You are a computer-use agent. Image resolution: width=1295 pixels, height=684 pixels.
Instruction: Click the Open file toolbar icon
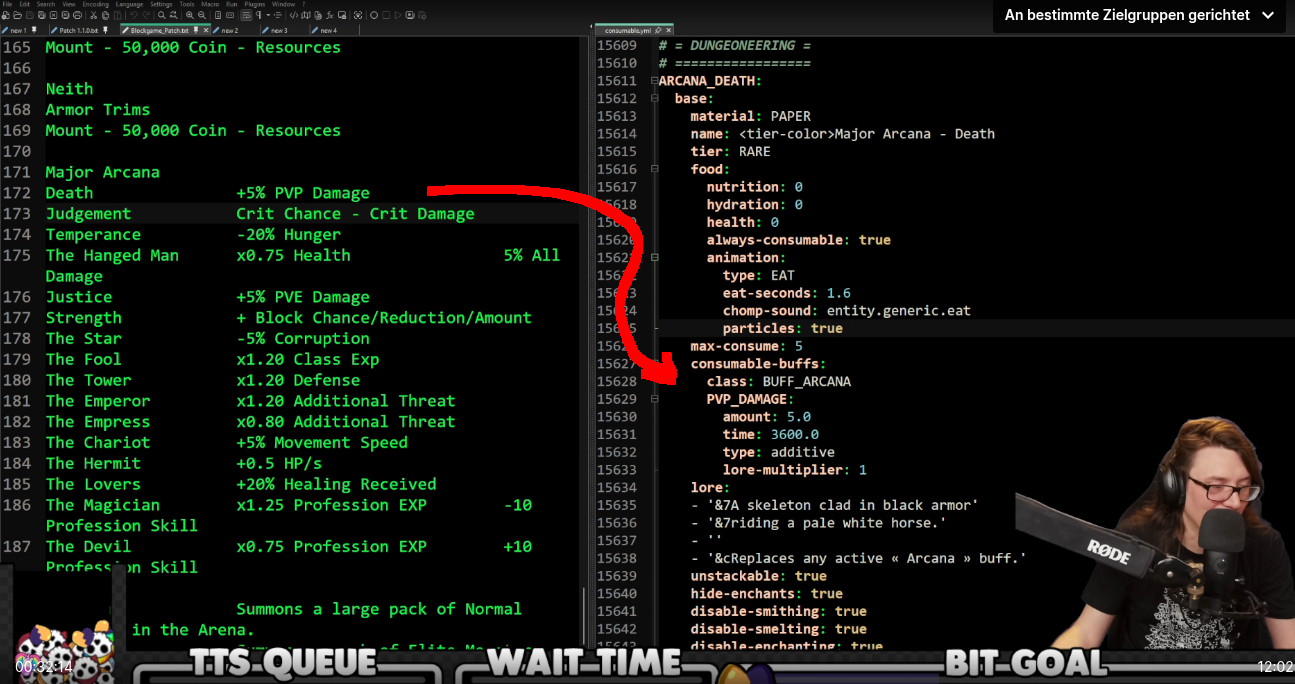click(x=17, y=15)
